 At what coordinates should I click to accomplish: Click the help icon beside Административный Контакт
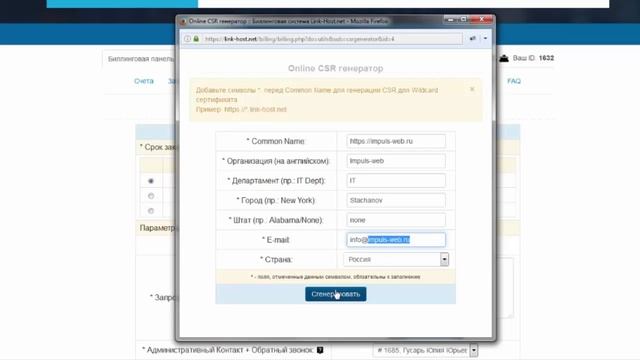(320, 350)
